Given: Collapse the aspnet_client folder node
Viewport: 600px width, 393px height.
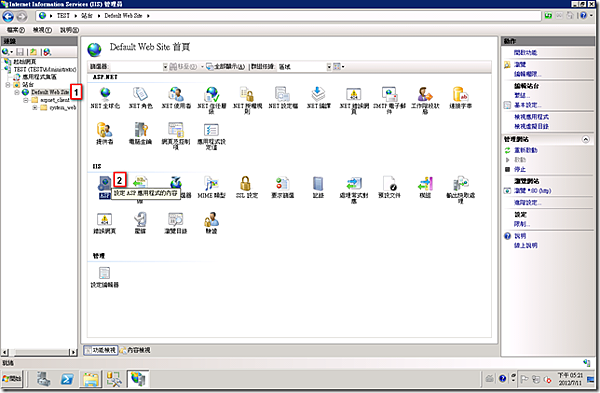Looking at the screenshot, I should tap(25, 100).
